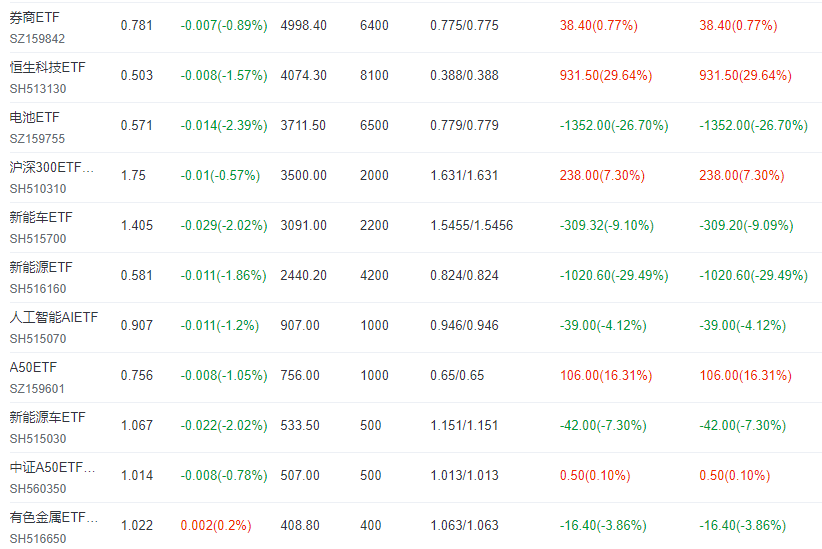Image resolution: width=822 pixels, height=549 pixels.
Task: Click market value 3500.00
Action: pyautogui.click(x=304, y=176)
